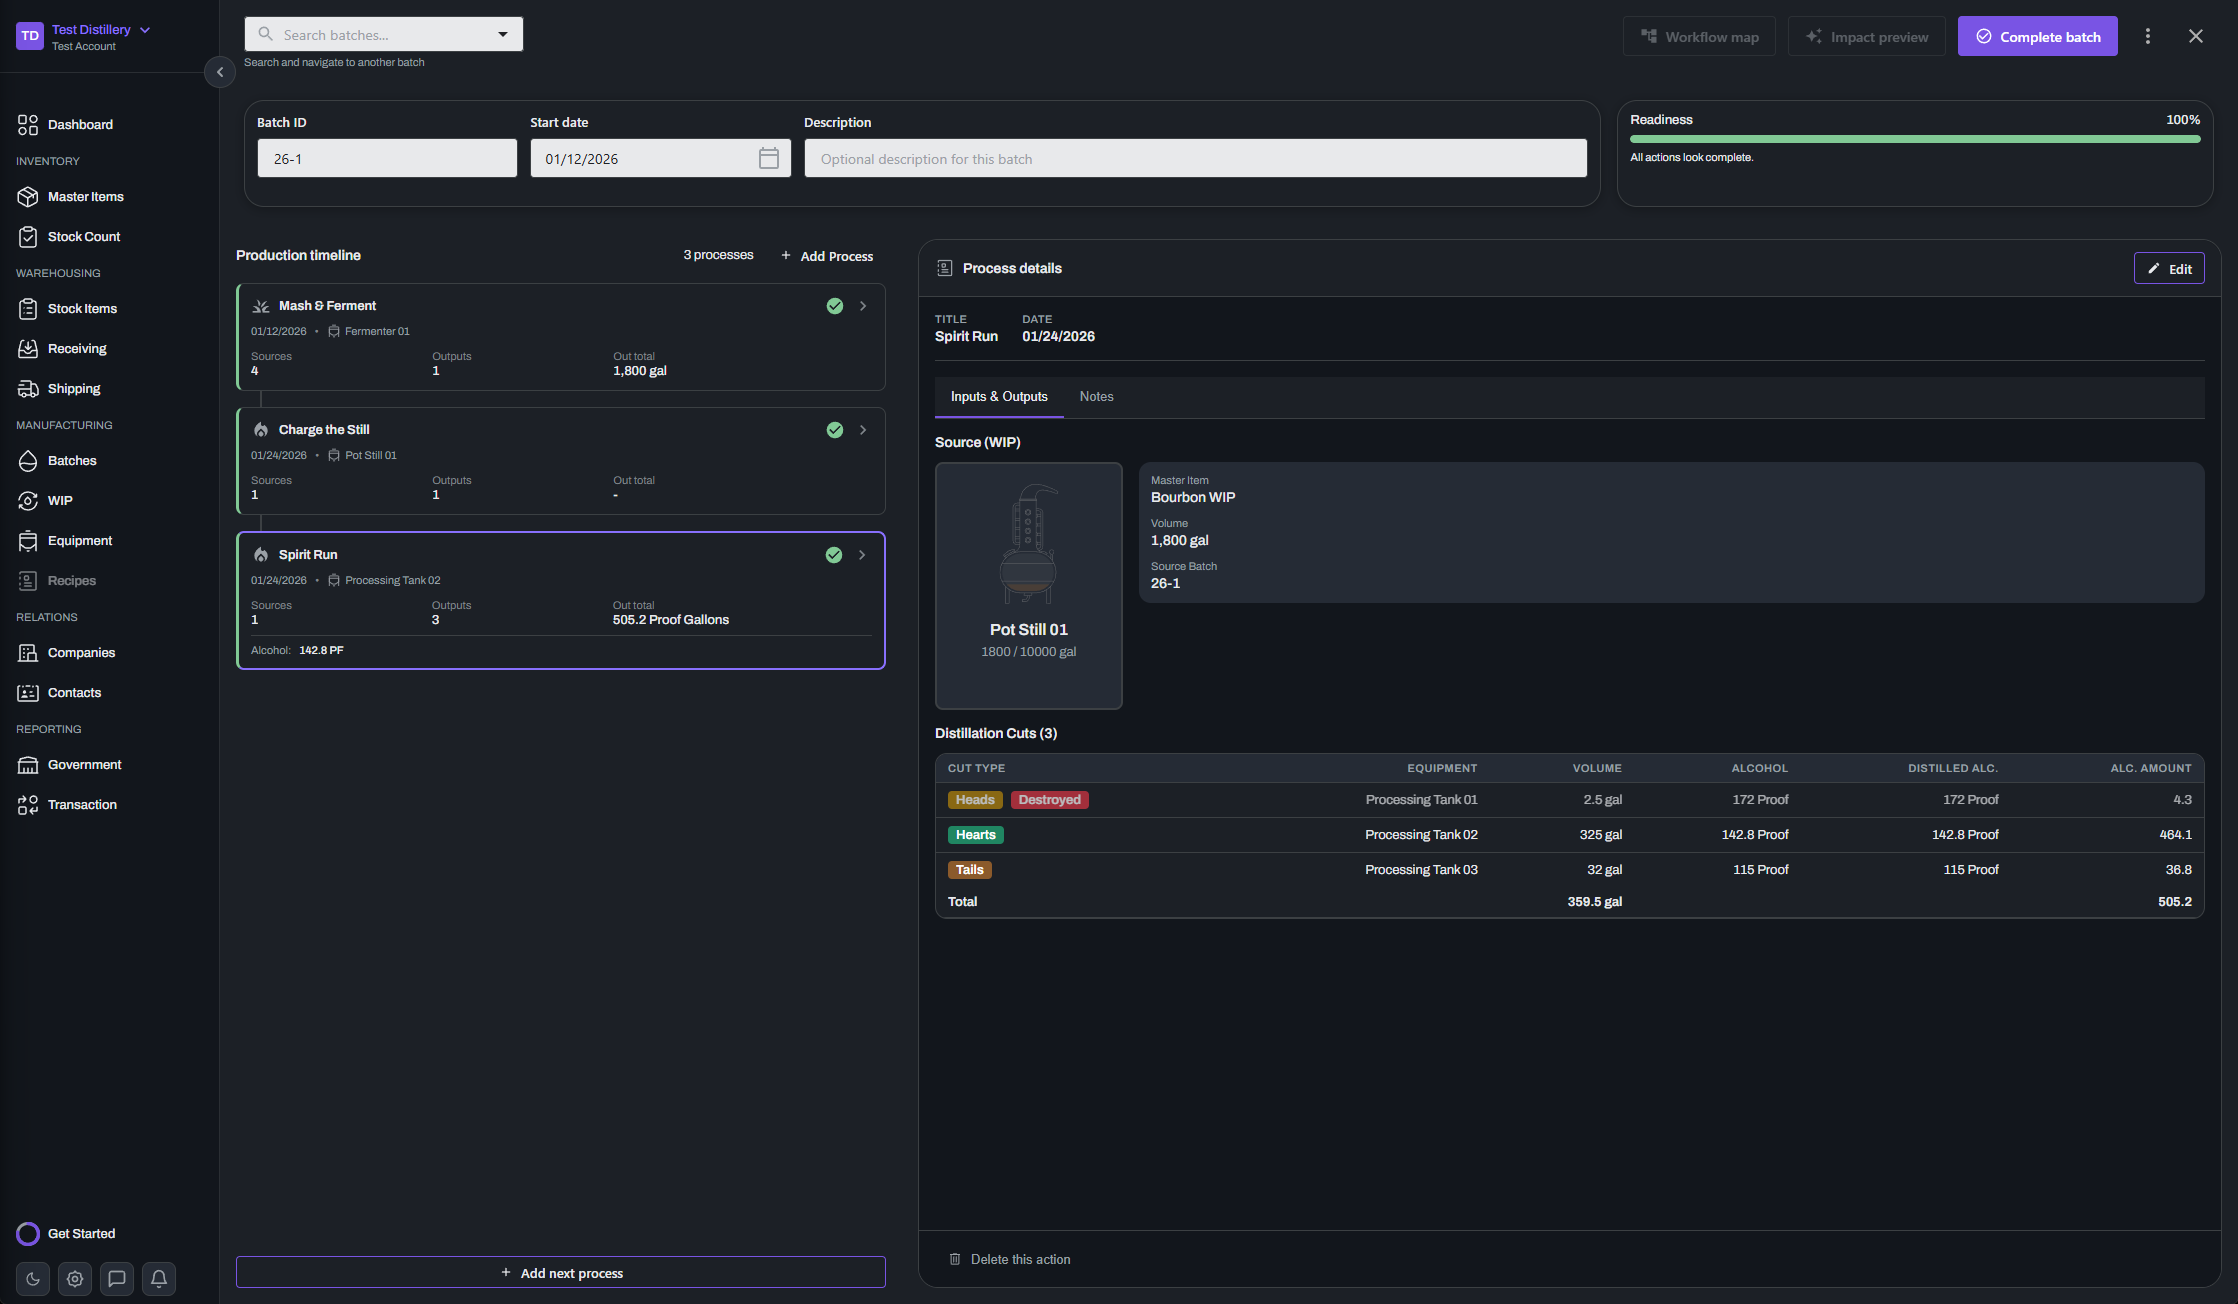Open the settings gear icon

75,1278
